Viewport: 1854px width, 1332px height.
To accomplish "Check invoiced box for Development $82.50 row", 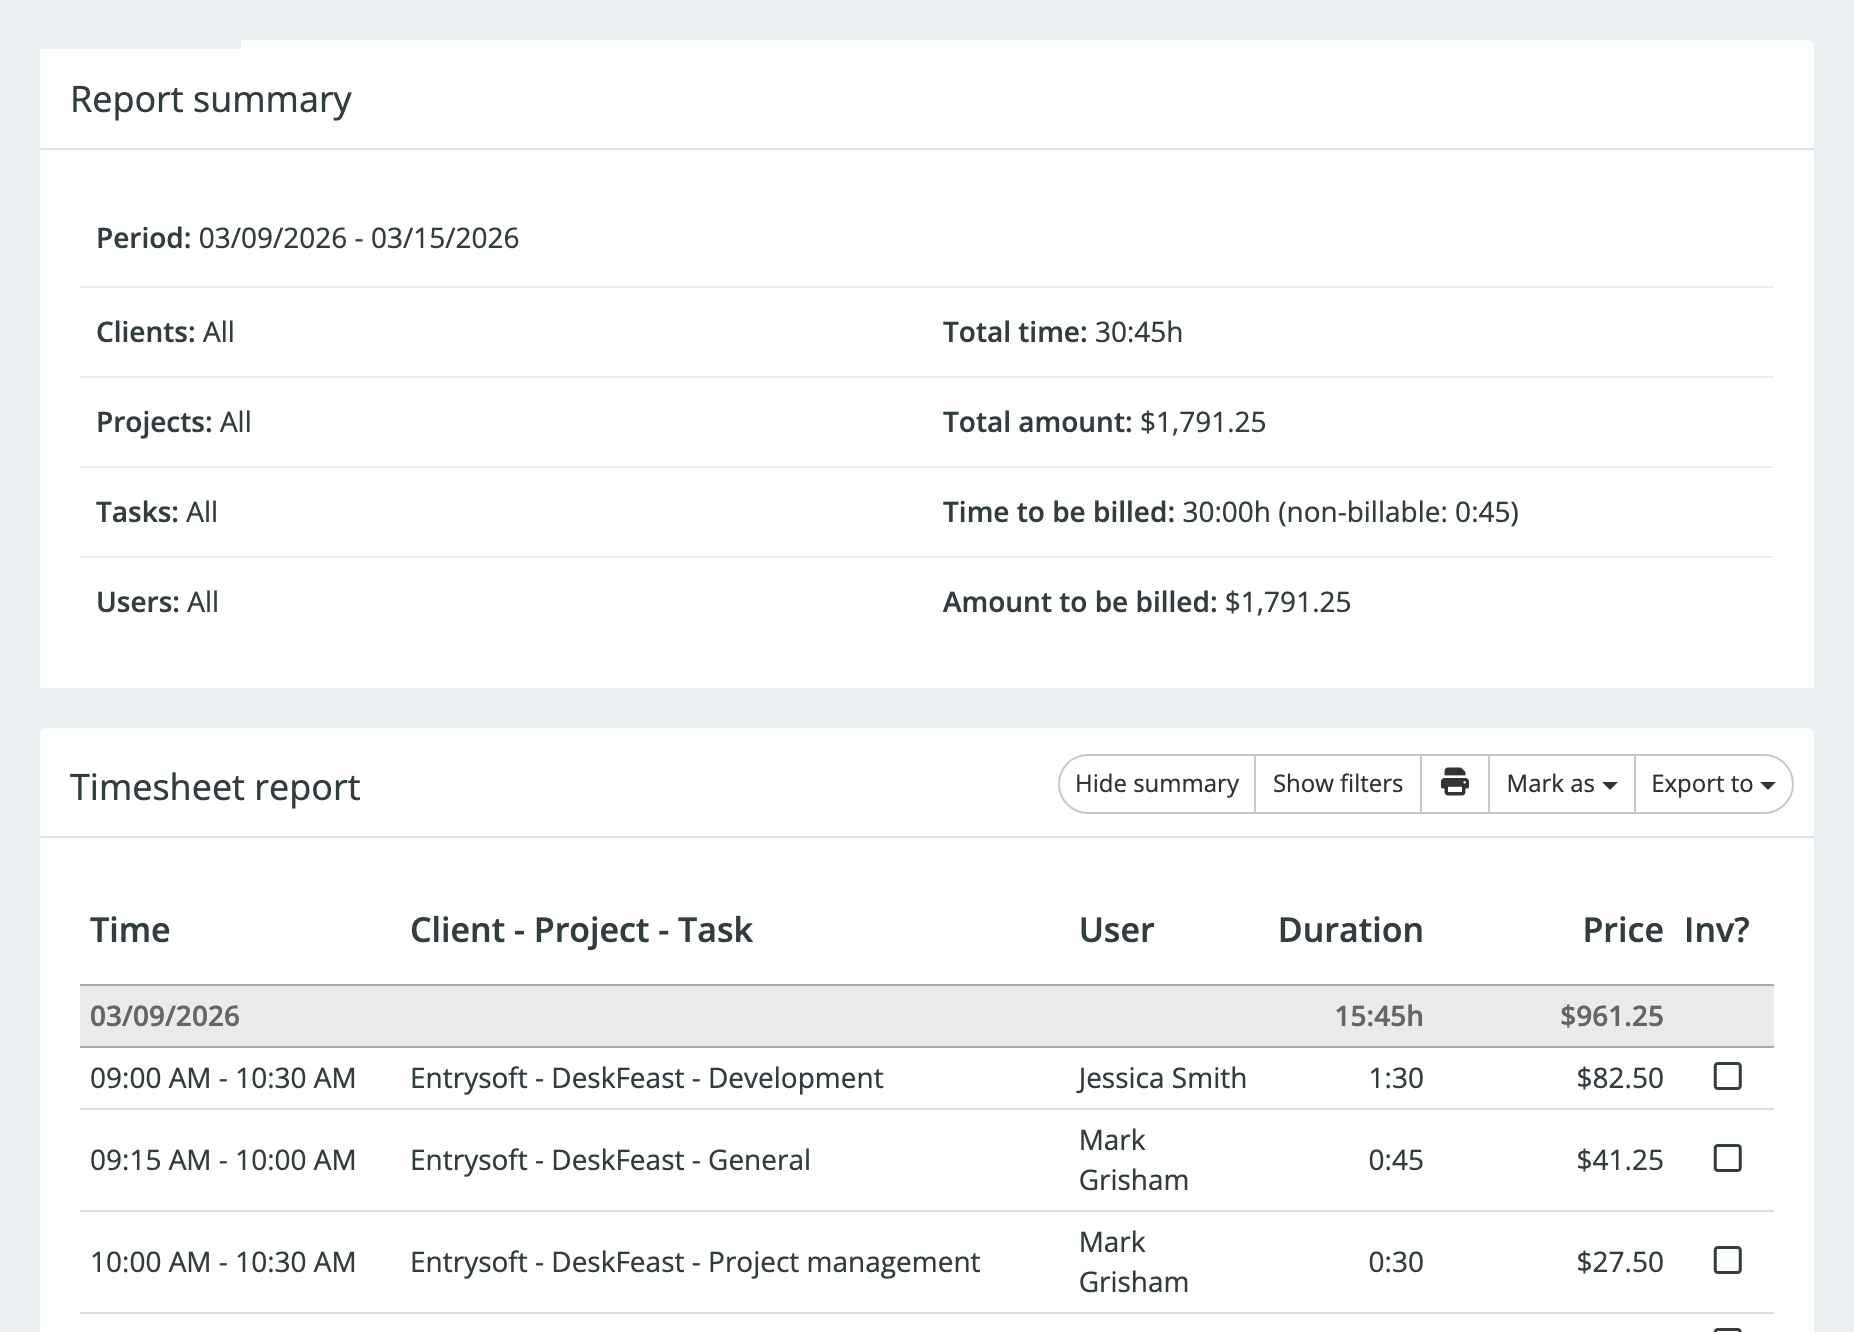I will pyautogui.click(x=1728, y=1076).
